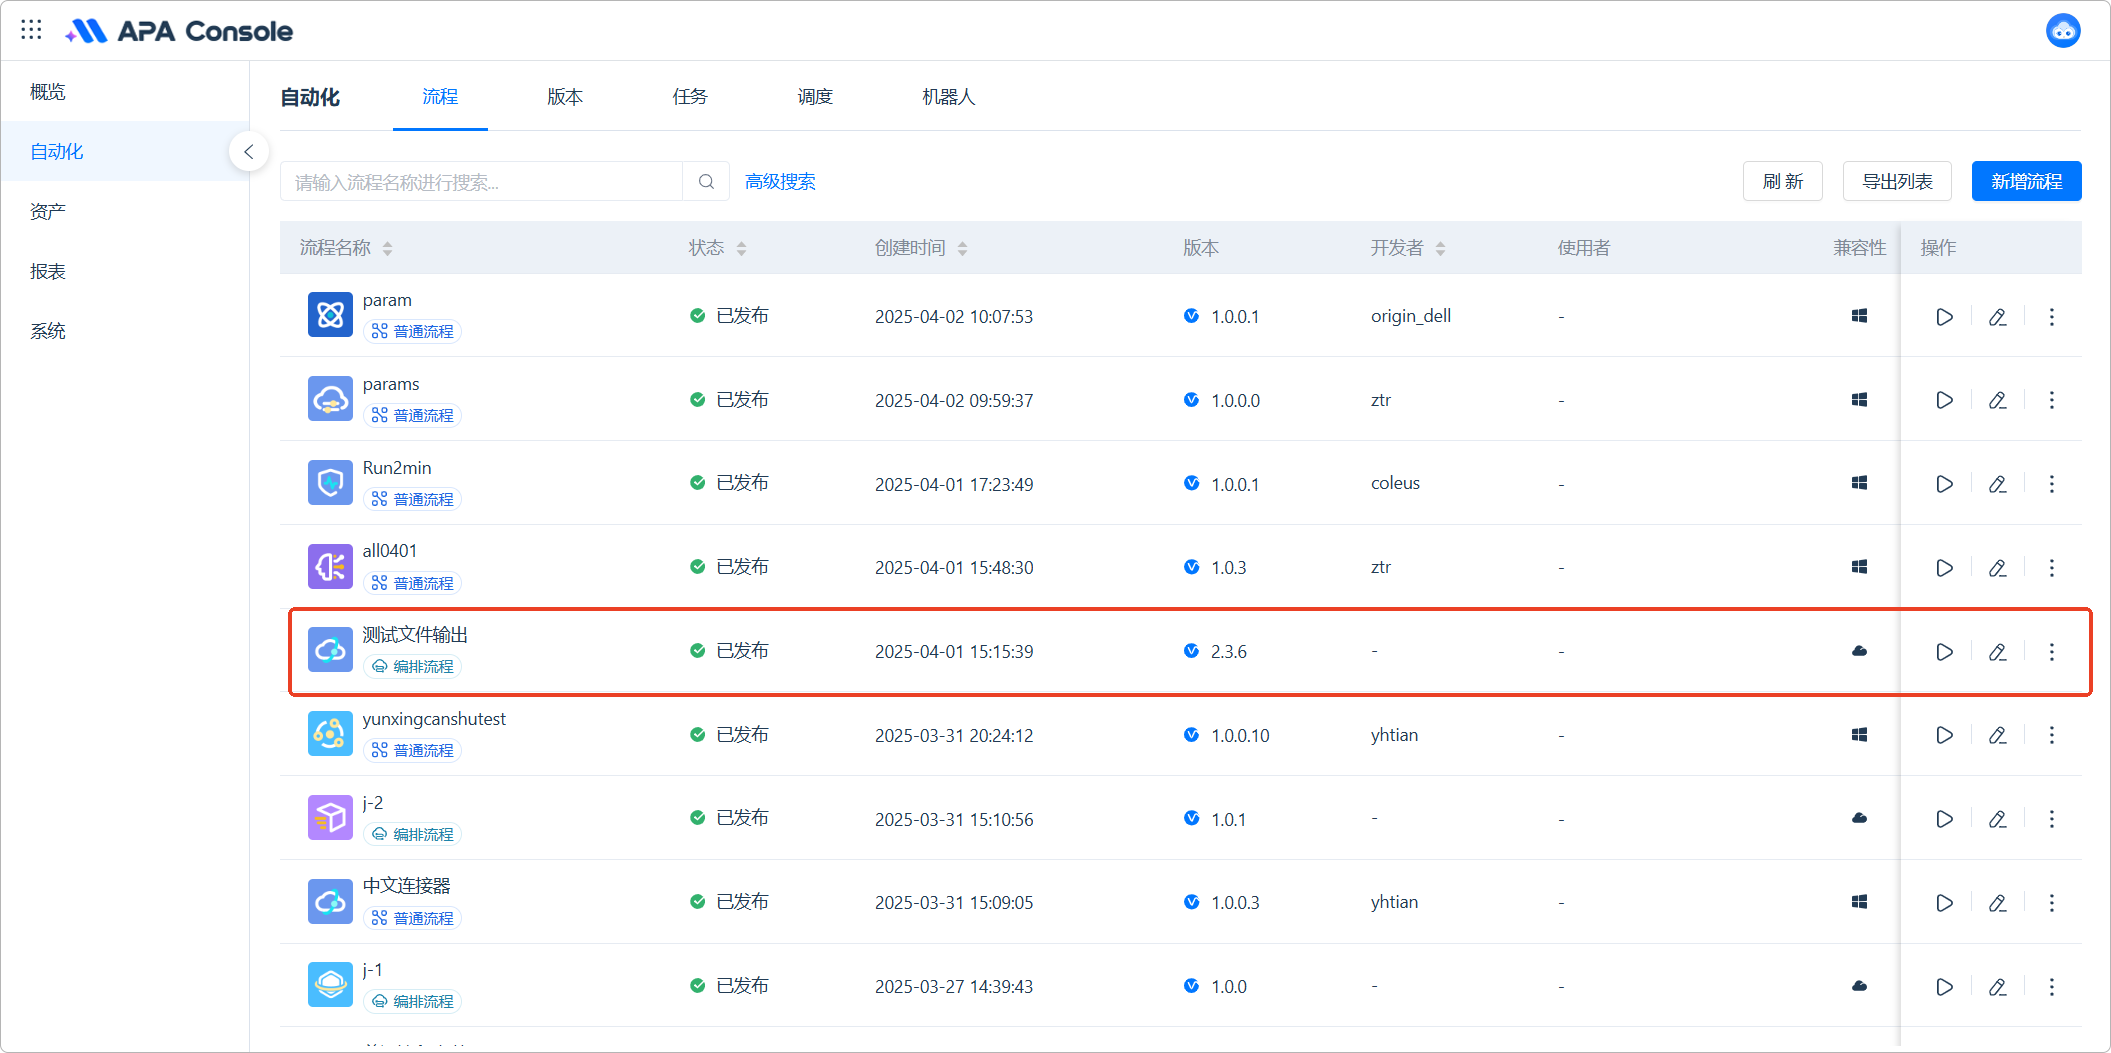Edit the 测试文件输出 process

[x=1998, y=652]
